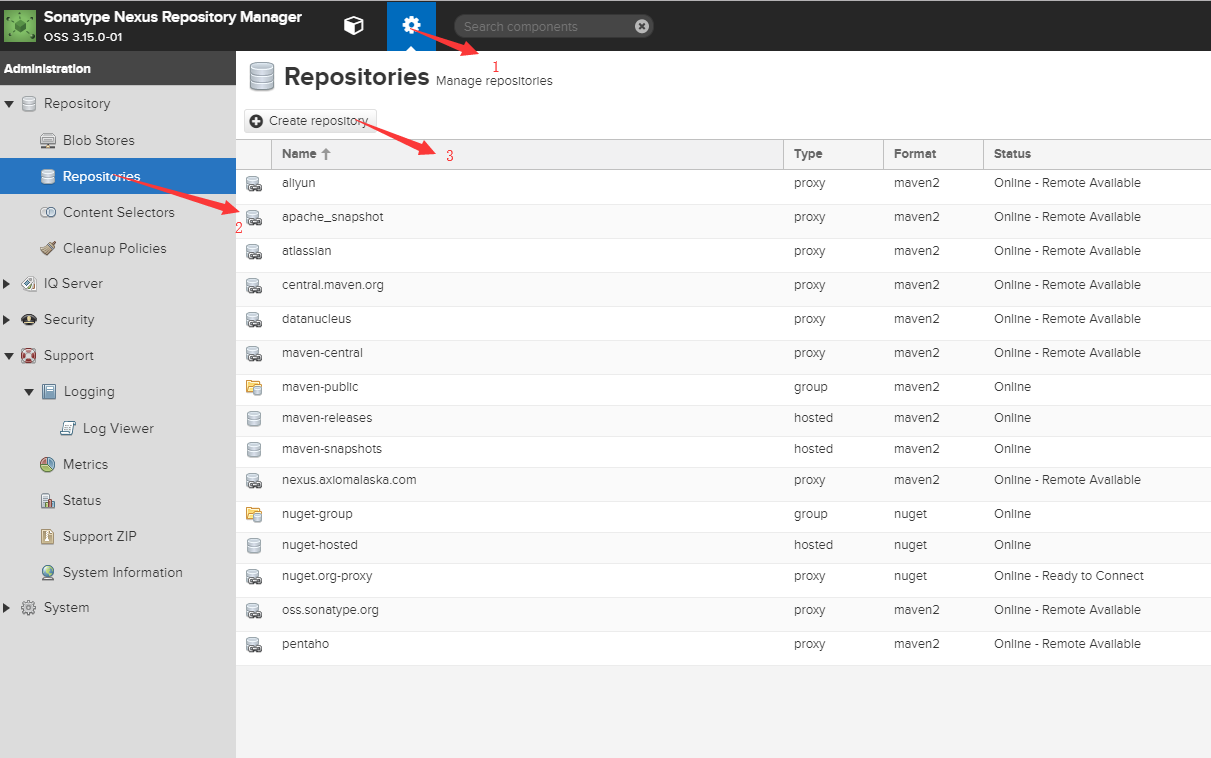Viewport: 1211px width, 758px height.
Task: Open the maven-releases repository name
Action: (x=327, y=418)
